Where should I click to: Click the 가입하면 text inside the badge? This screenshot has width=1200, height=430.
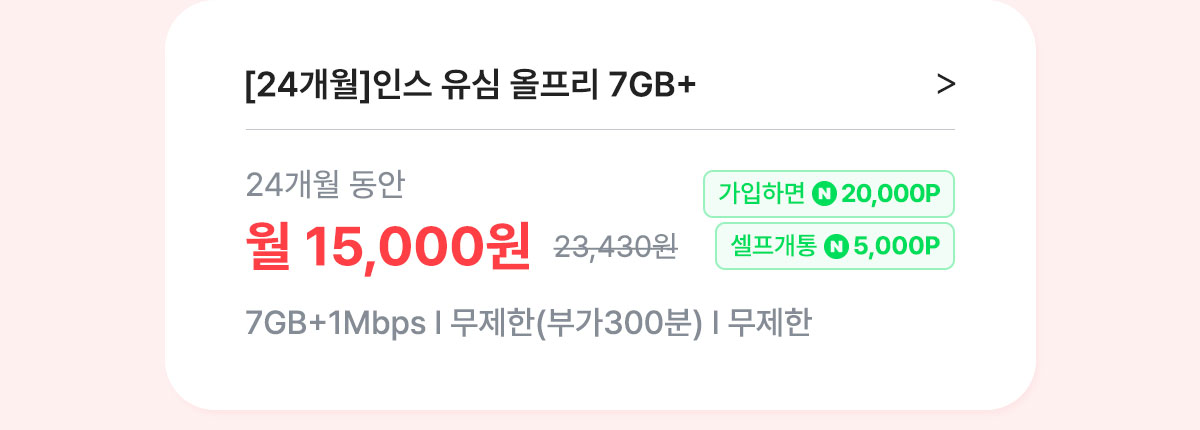762,194
